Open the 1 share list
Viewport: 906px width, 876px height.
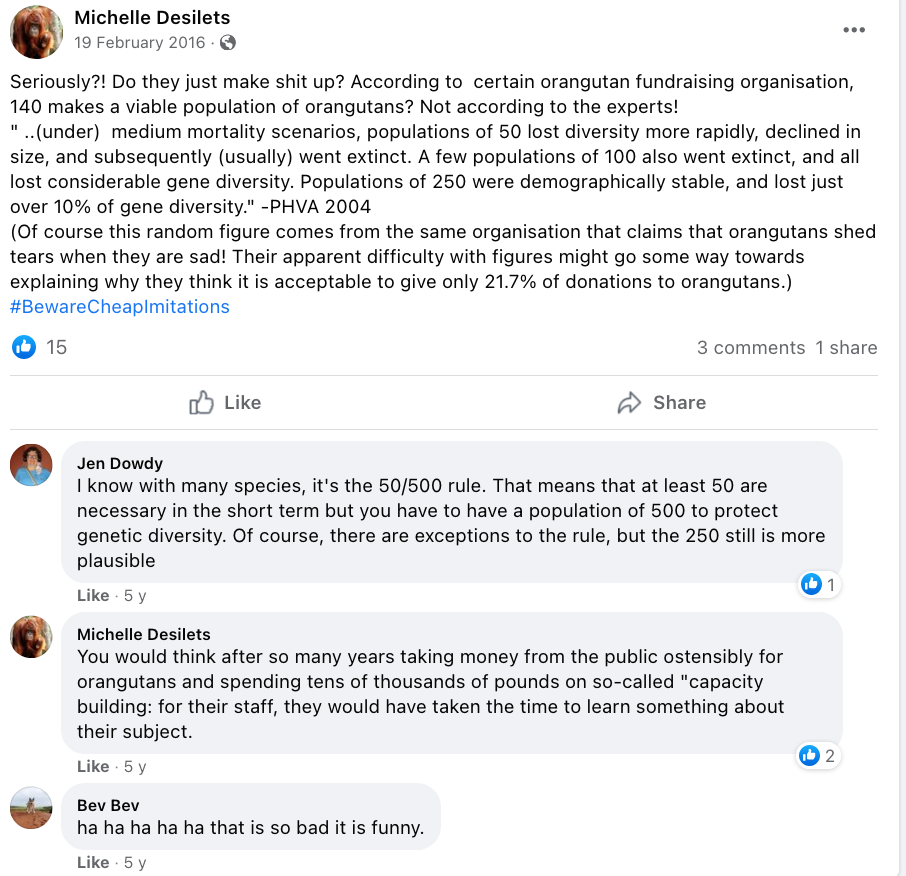847,347
